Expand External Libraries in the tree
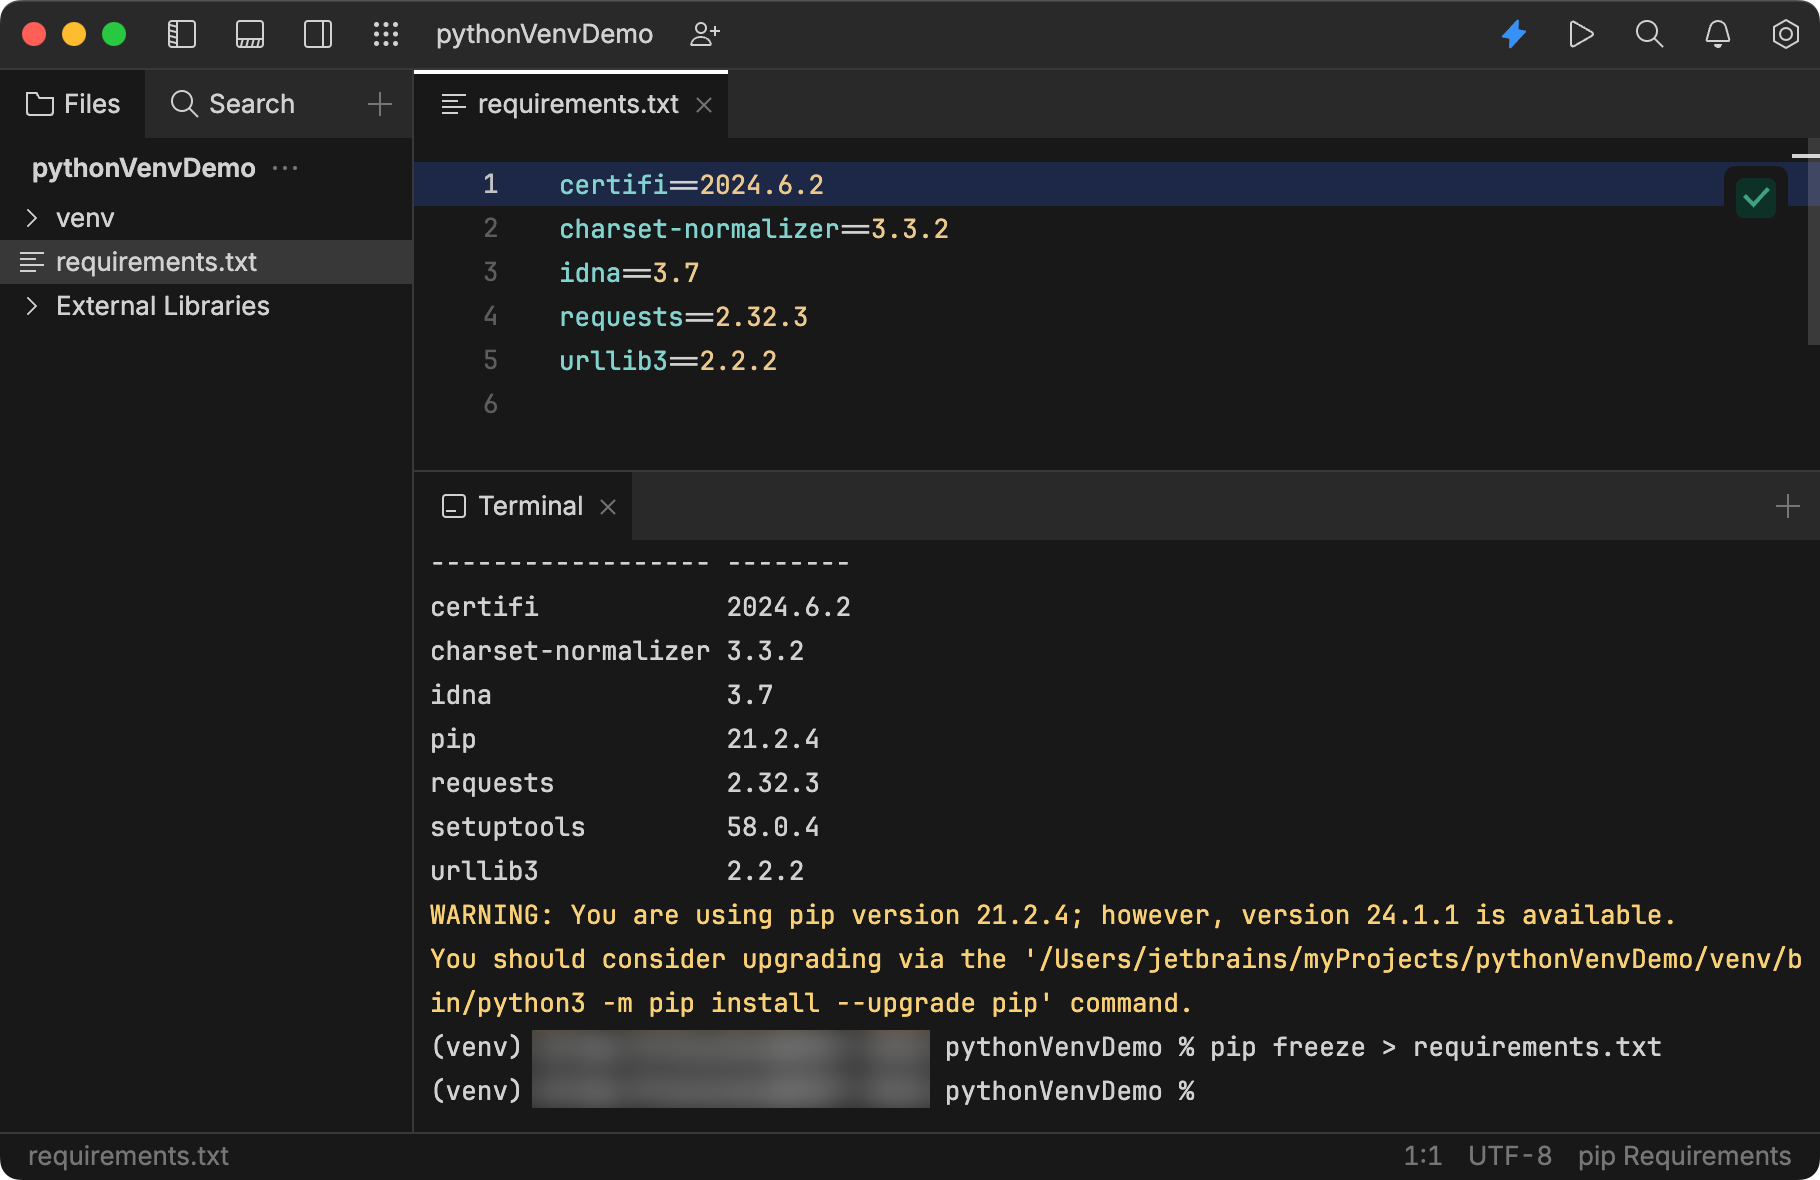This screenshot has height=1180, width=1820. click(32, 306)
